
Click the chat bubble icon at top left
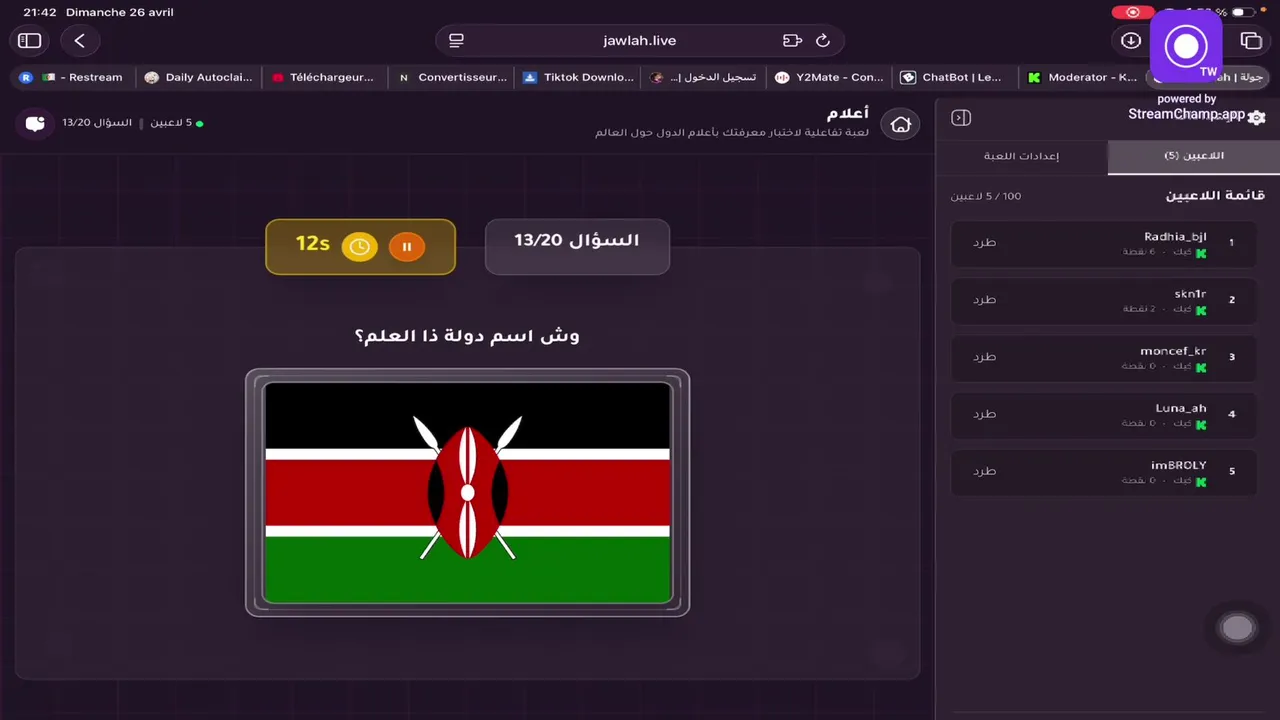point(35,123)
